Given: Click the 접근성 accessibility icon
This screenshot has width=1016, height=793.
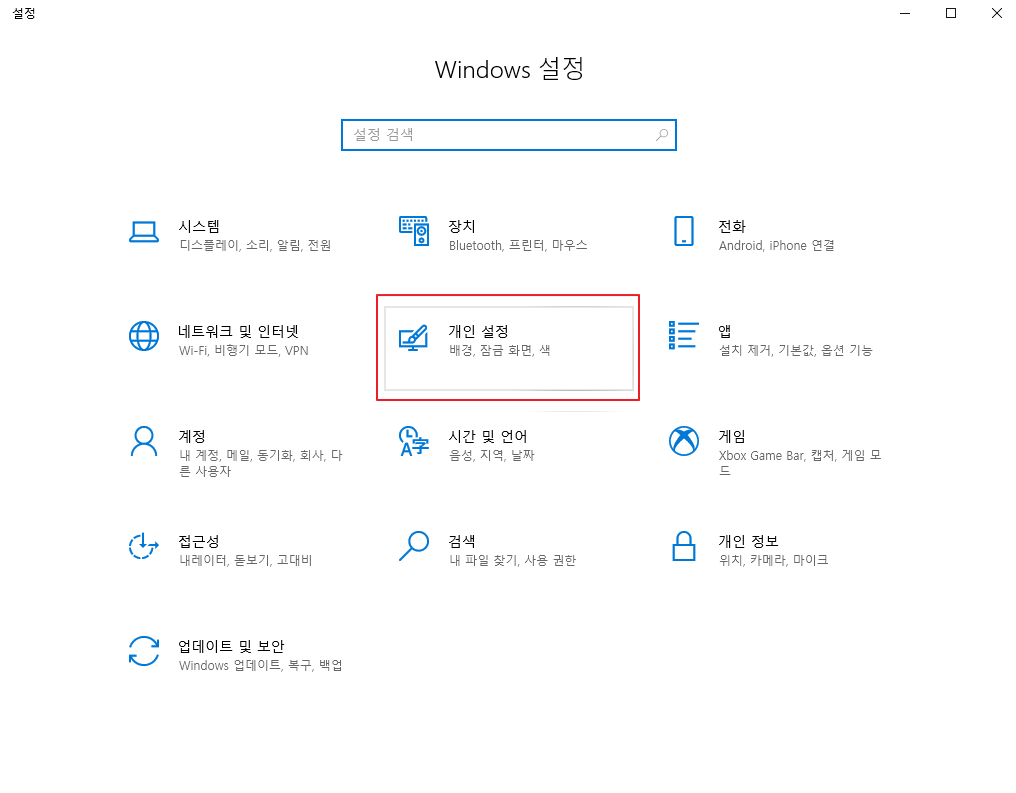Looking at the screenshot, I should pyautogui.click(x=144, y=546).
